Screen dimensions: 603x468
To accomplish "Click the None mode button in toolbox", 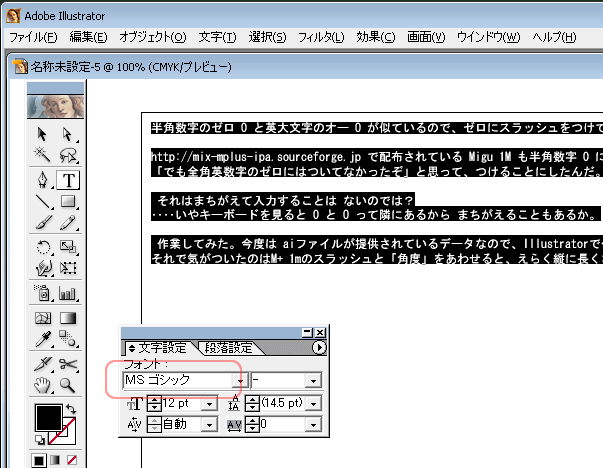I will [x=72, y=460].
